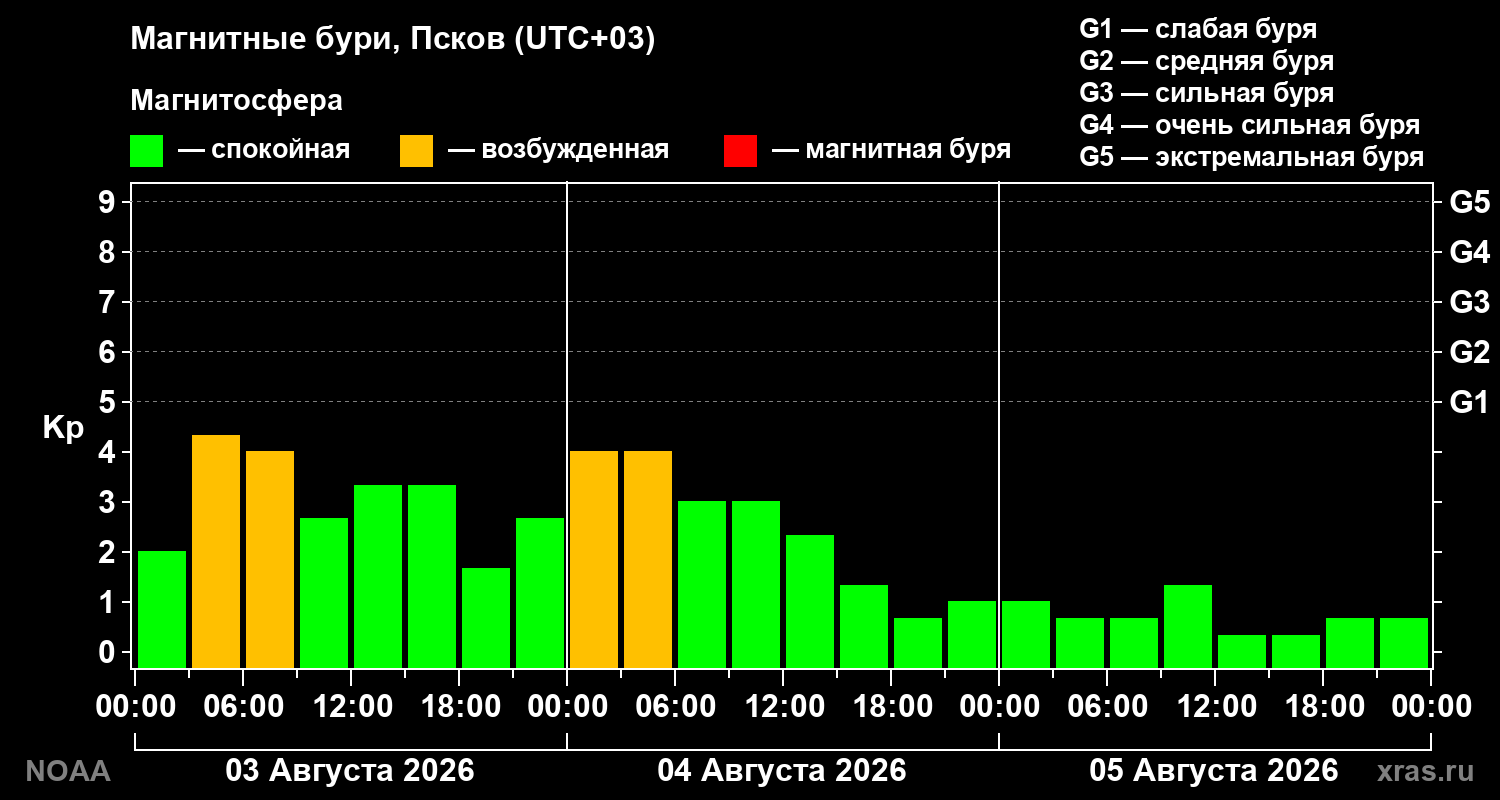Click the red magnetic storm legend swatch
The image size is (1500, 800).
pos(740,151)
